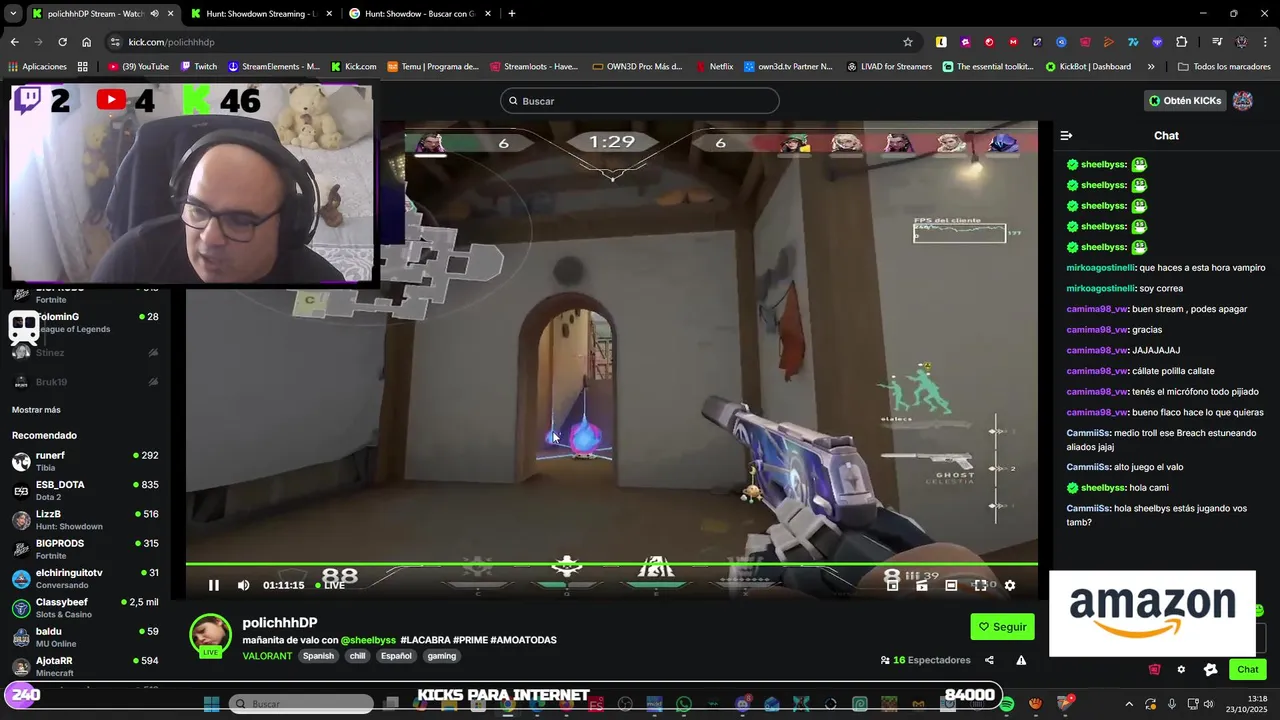Open polichhhDP streamer avatar
This screenshot has height=720, width=1280.
pyautogui.click(x=210, y=636)
